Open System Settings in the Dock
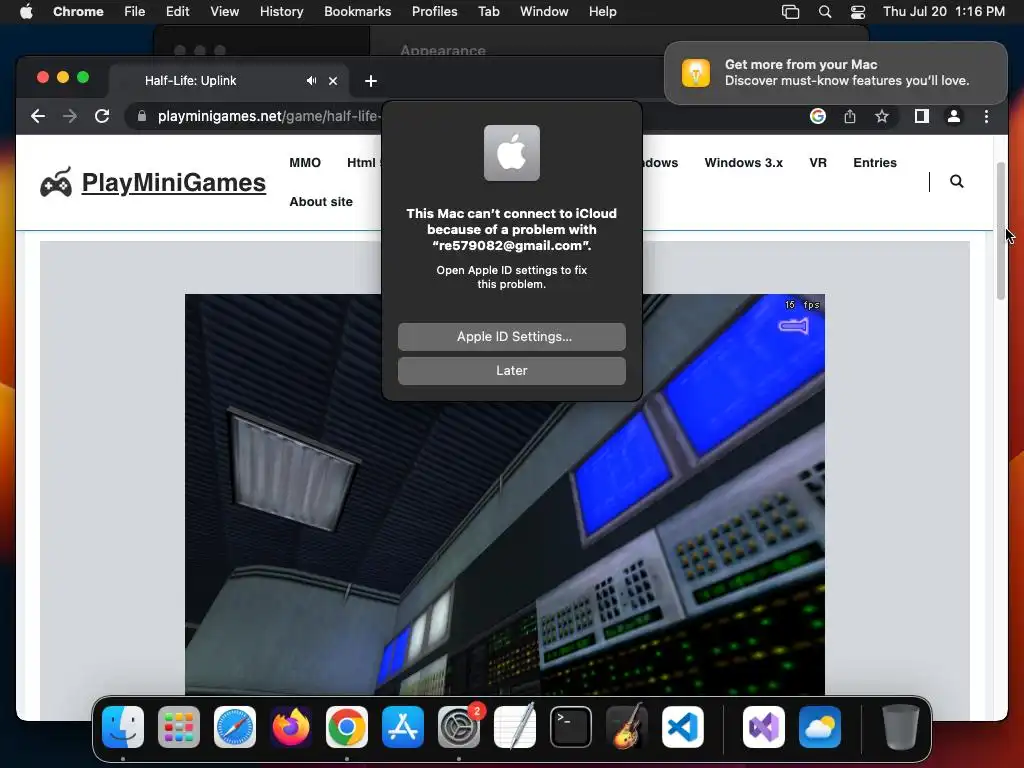This screenshot has height=768, width=1024. click(459, 727)
